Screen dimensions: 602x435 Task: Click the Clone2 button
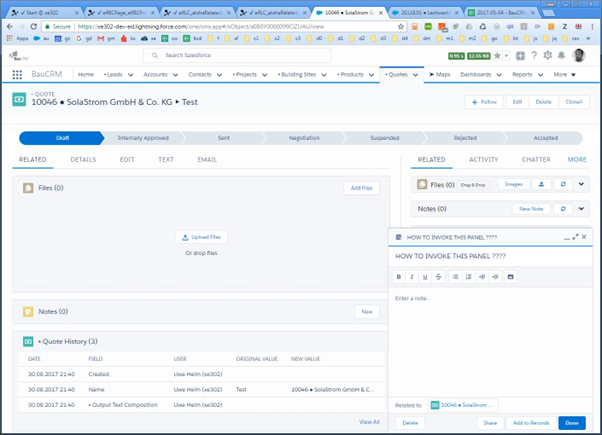(x=574, y=102)
